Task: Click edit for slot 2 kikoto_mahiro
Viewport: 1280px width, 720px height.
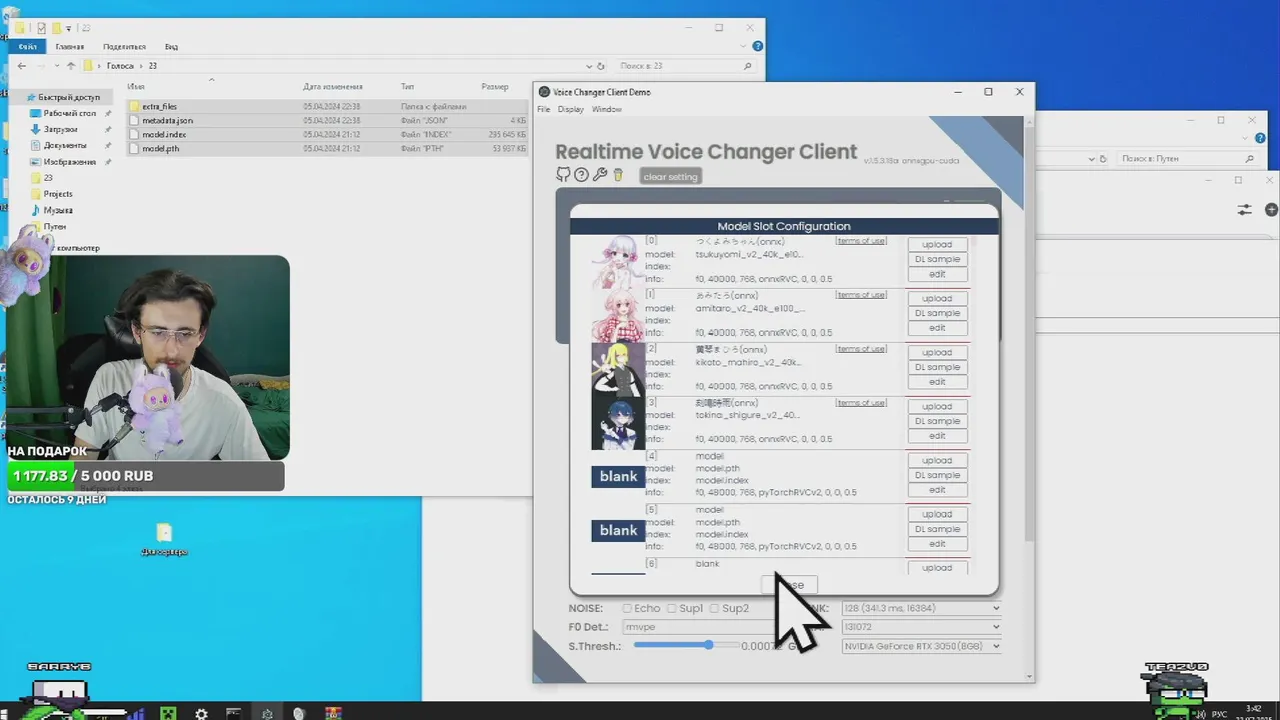Action: point(937,382)
